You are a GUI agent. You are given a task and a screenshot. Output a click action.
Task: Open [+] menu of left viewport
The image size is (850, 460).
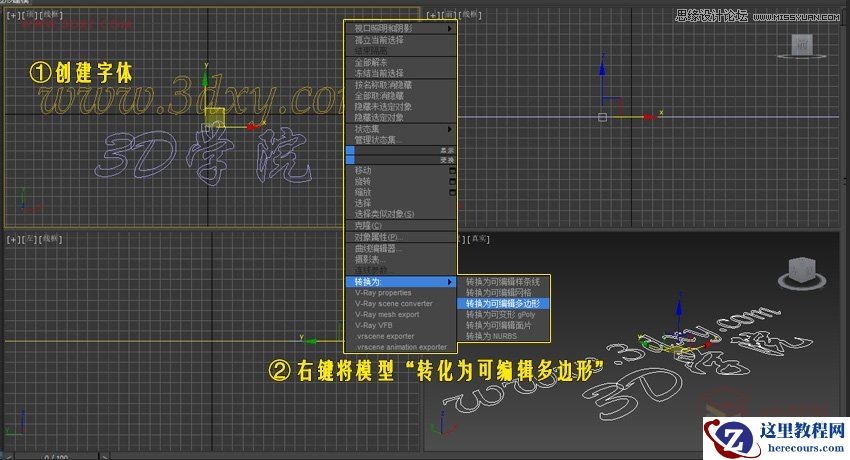click(12, 239)
